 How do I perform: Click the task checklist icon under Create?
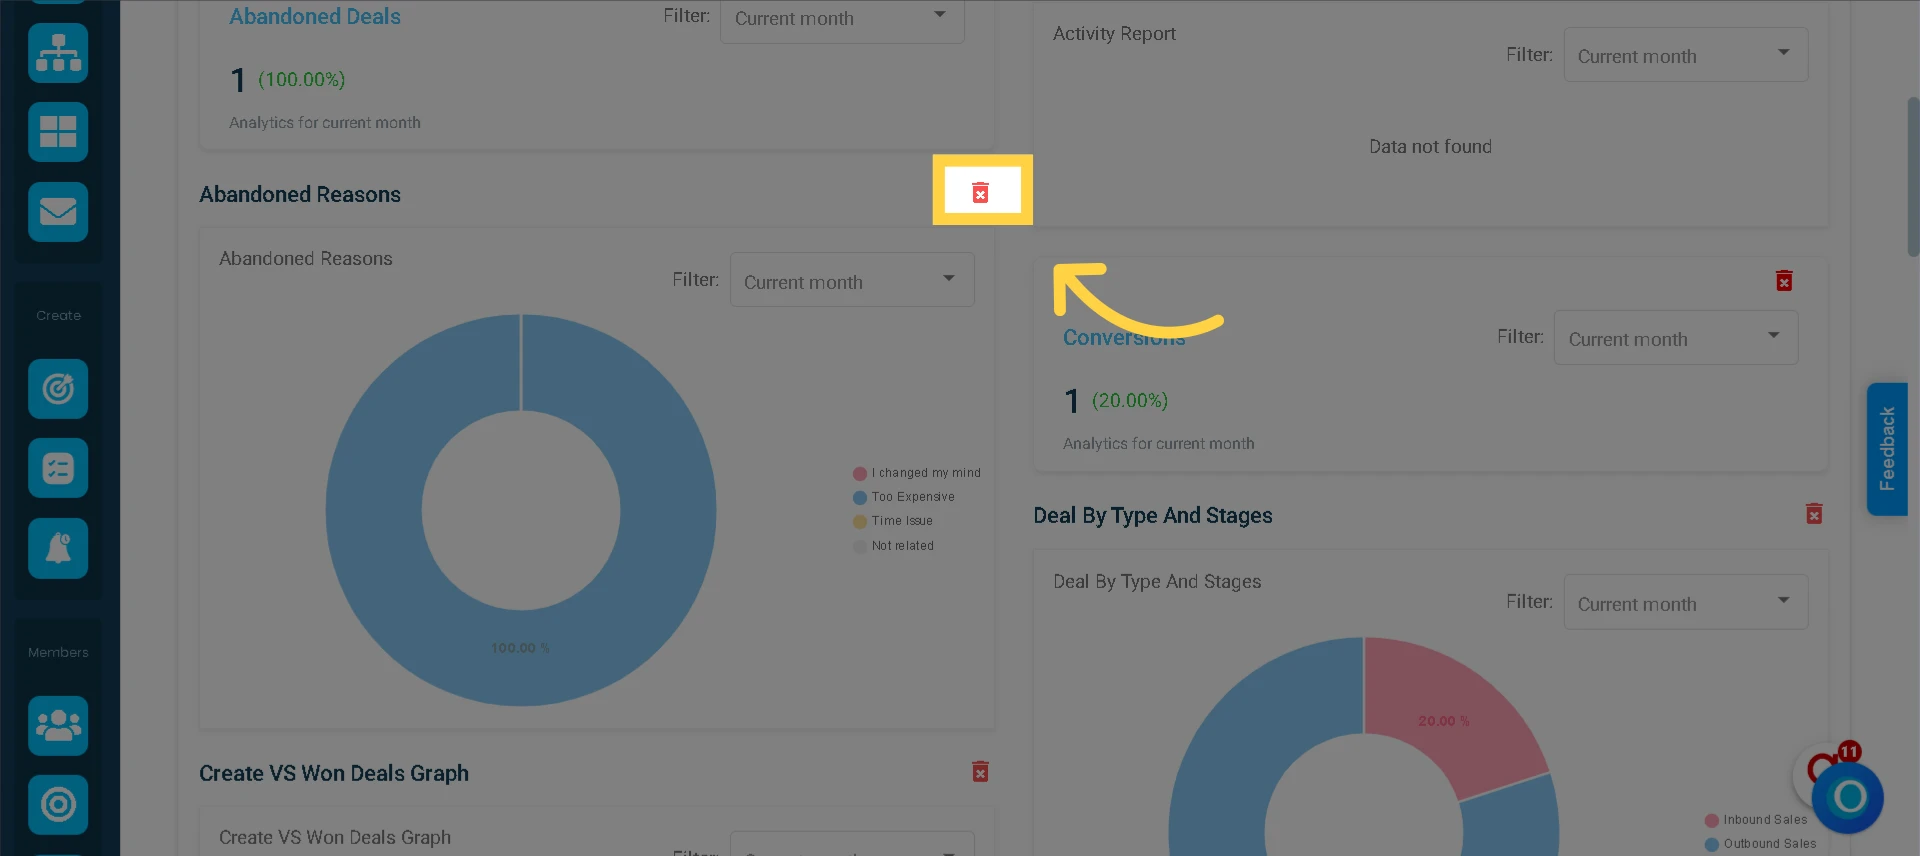pos(58,468)
